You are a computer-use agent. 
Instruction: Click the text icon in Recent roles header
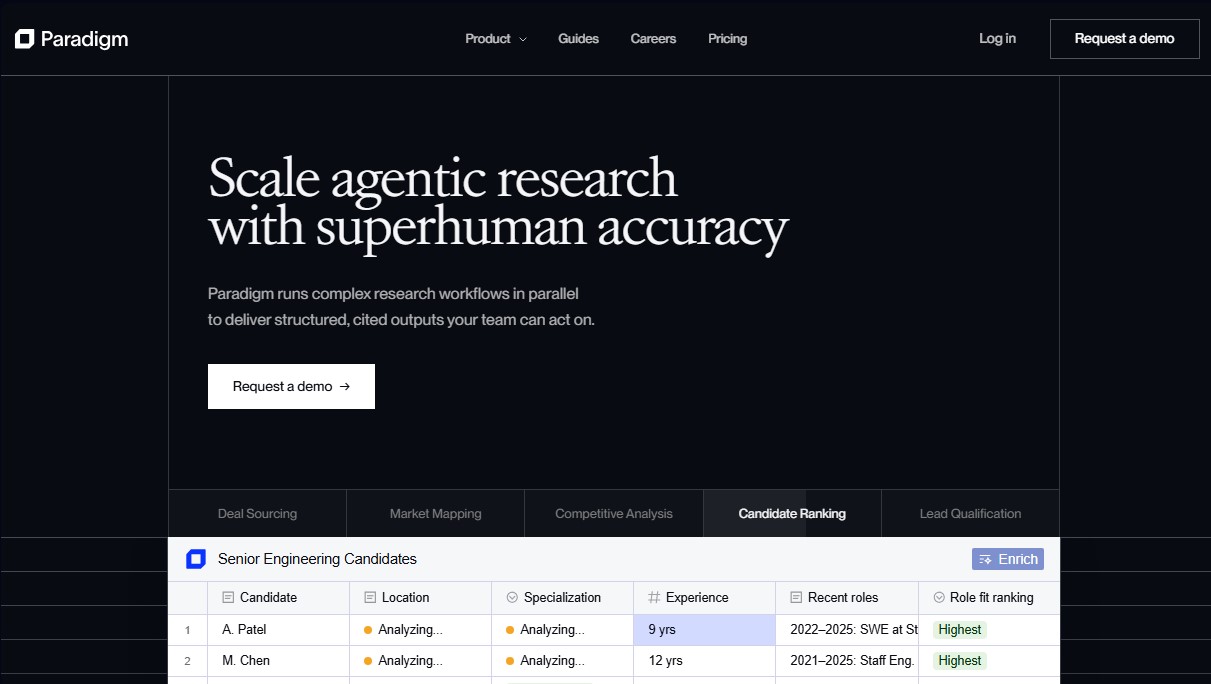[796, 597]
